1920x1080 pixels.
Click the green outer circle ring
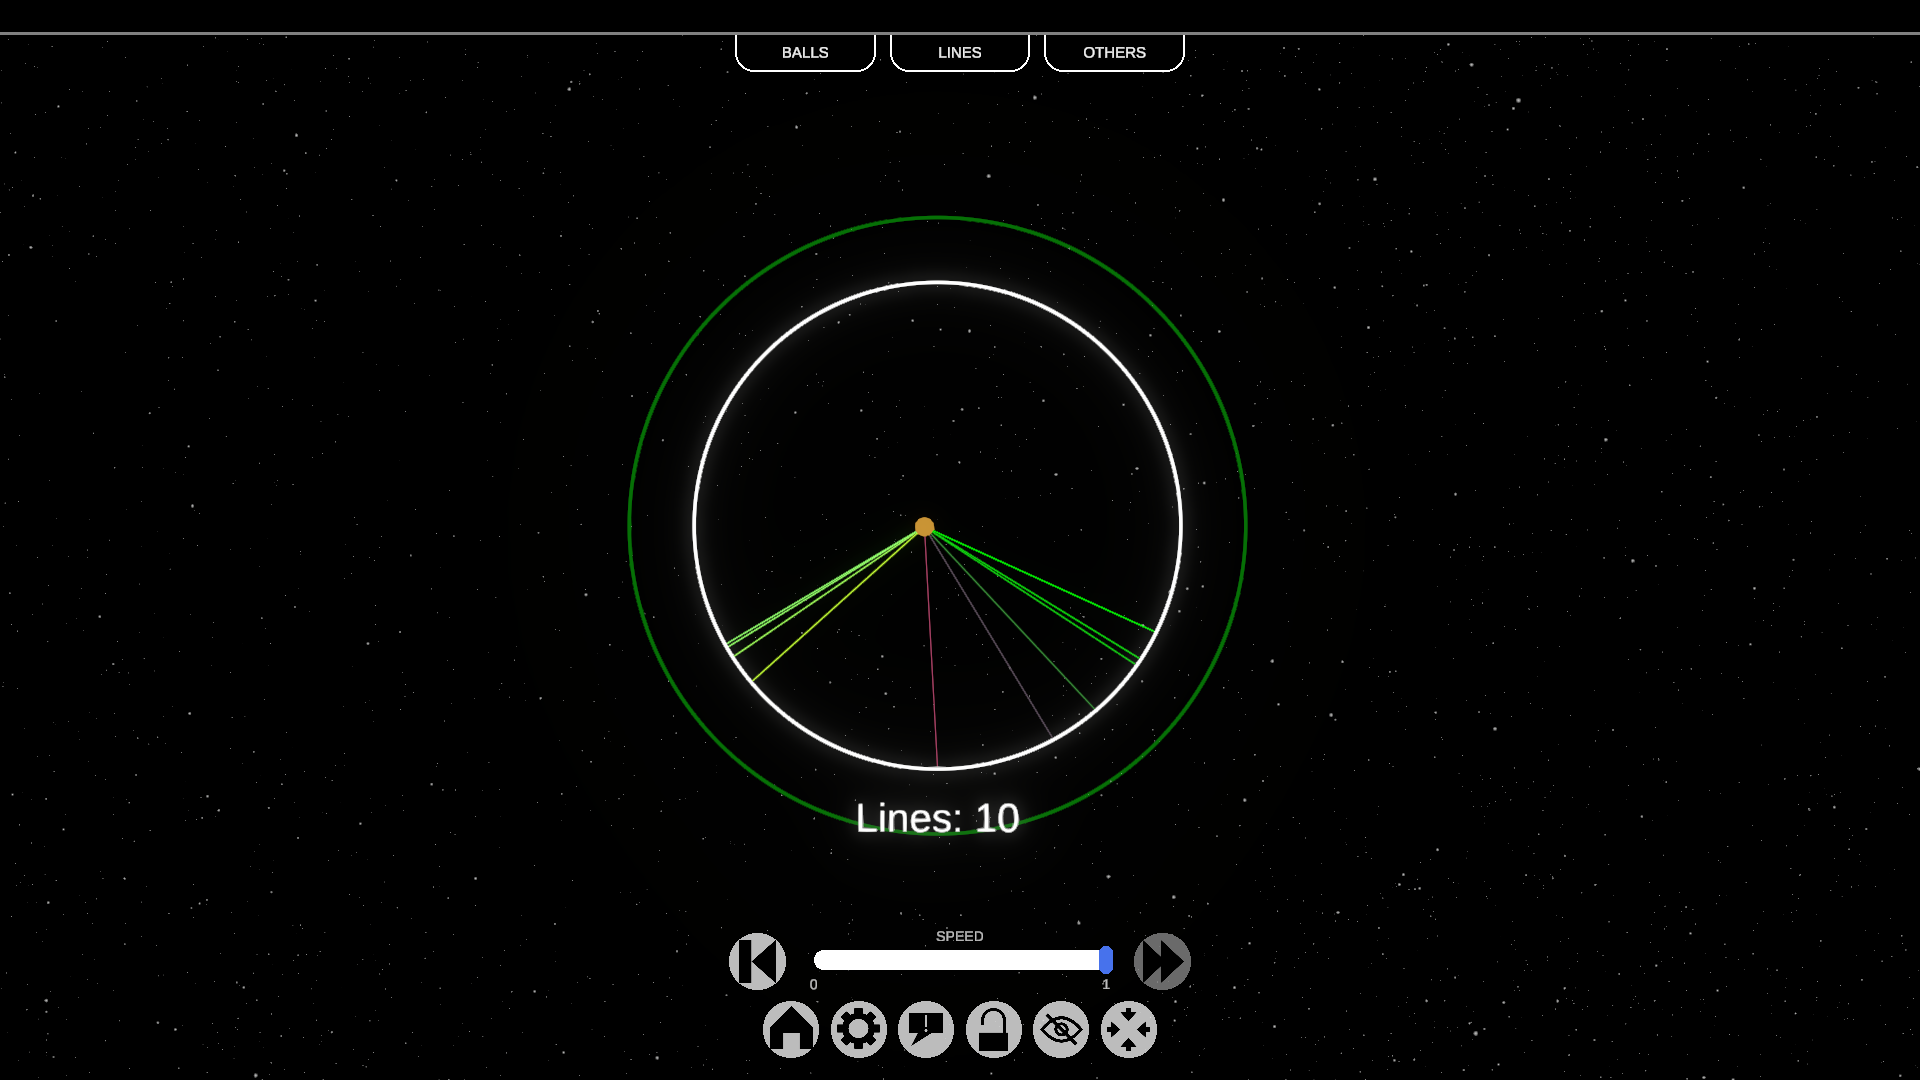tap(937, 217)
